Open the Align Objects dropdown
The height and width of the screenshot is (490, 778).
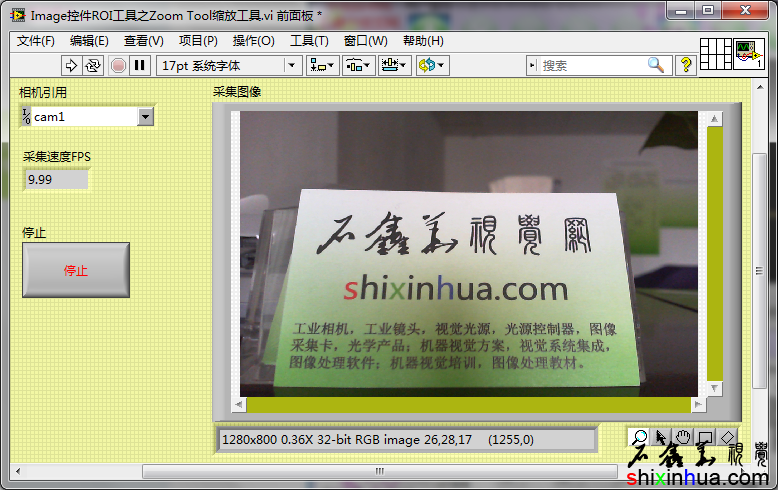322,65
